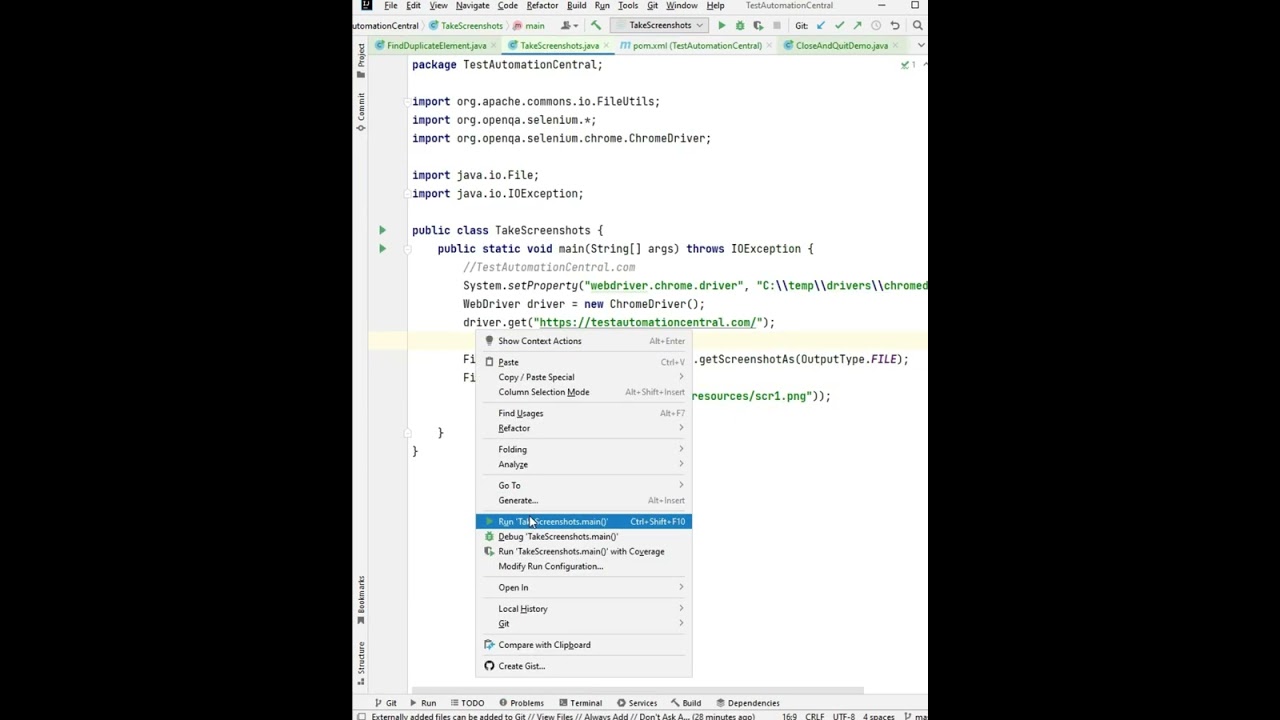Close the TakeScreenshots.java tab
Viewport: 1280px width, 720px height.
pyautogui.click(x=606, y=46)
